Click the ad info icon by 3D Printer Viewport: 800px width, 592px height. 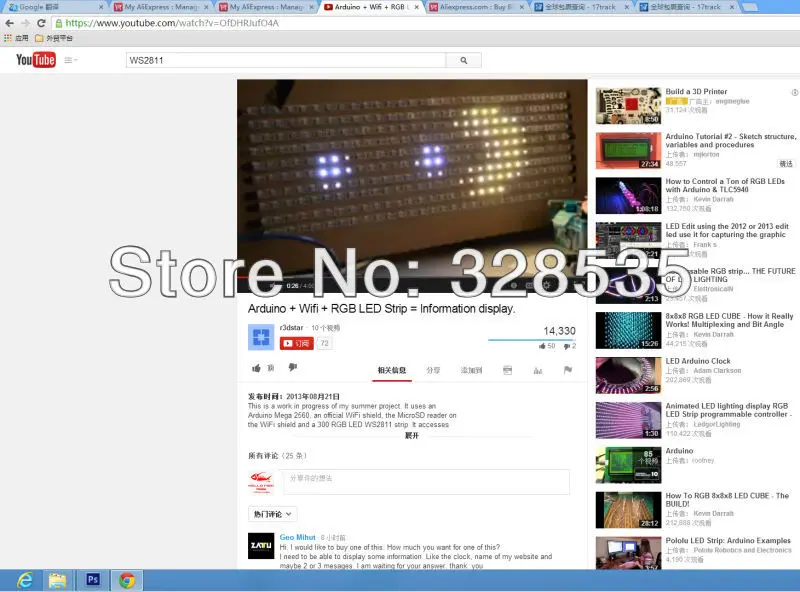tap(794, 92)
